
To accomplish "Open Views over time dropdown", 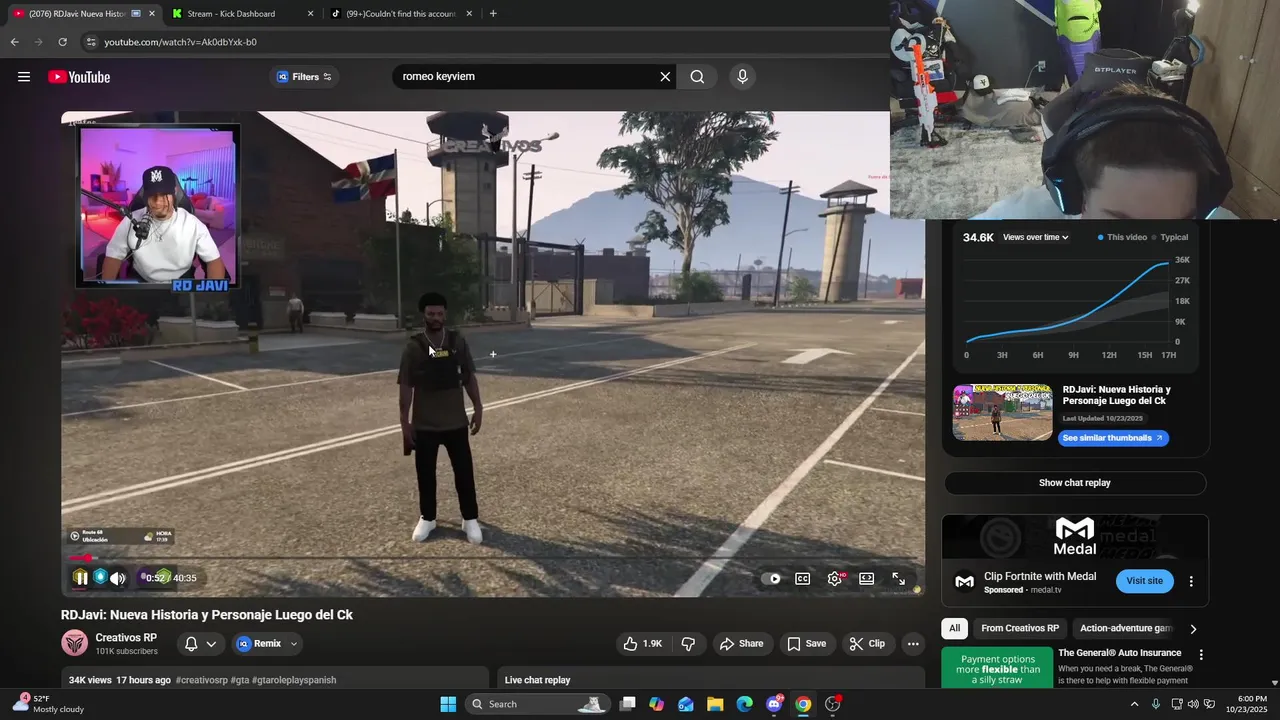I will pos(1036,238).
